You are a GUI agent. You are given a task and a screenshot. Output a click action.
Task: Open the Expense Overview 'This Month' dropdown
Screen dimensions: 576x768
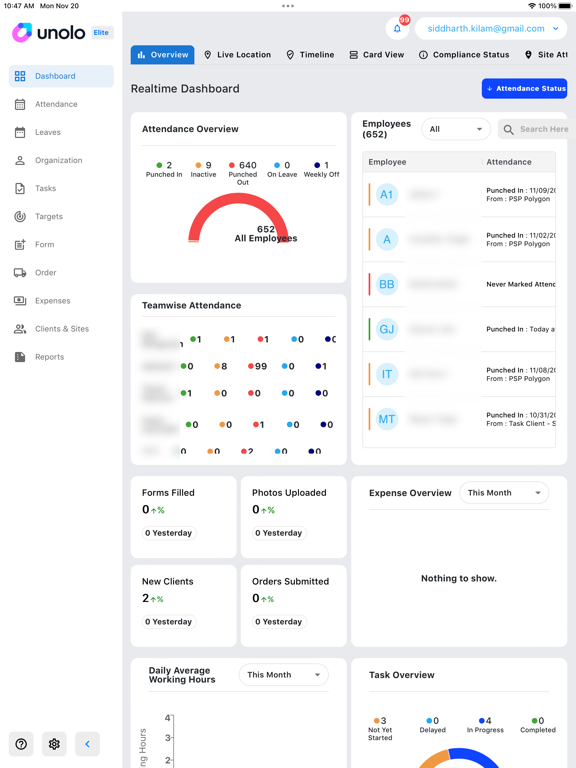click(504, 493)
